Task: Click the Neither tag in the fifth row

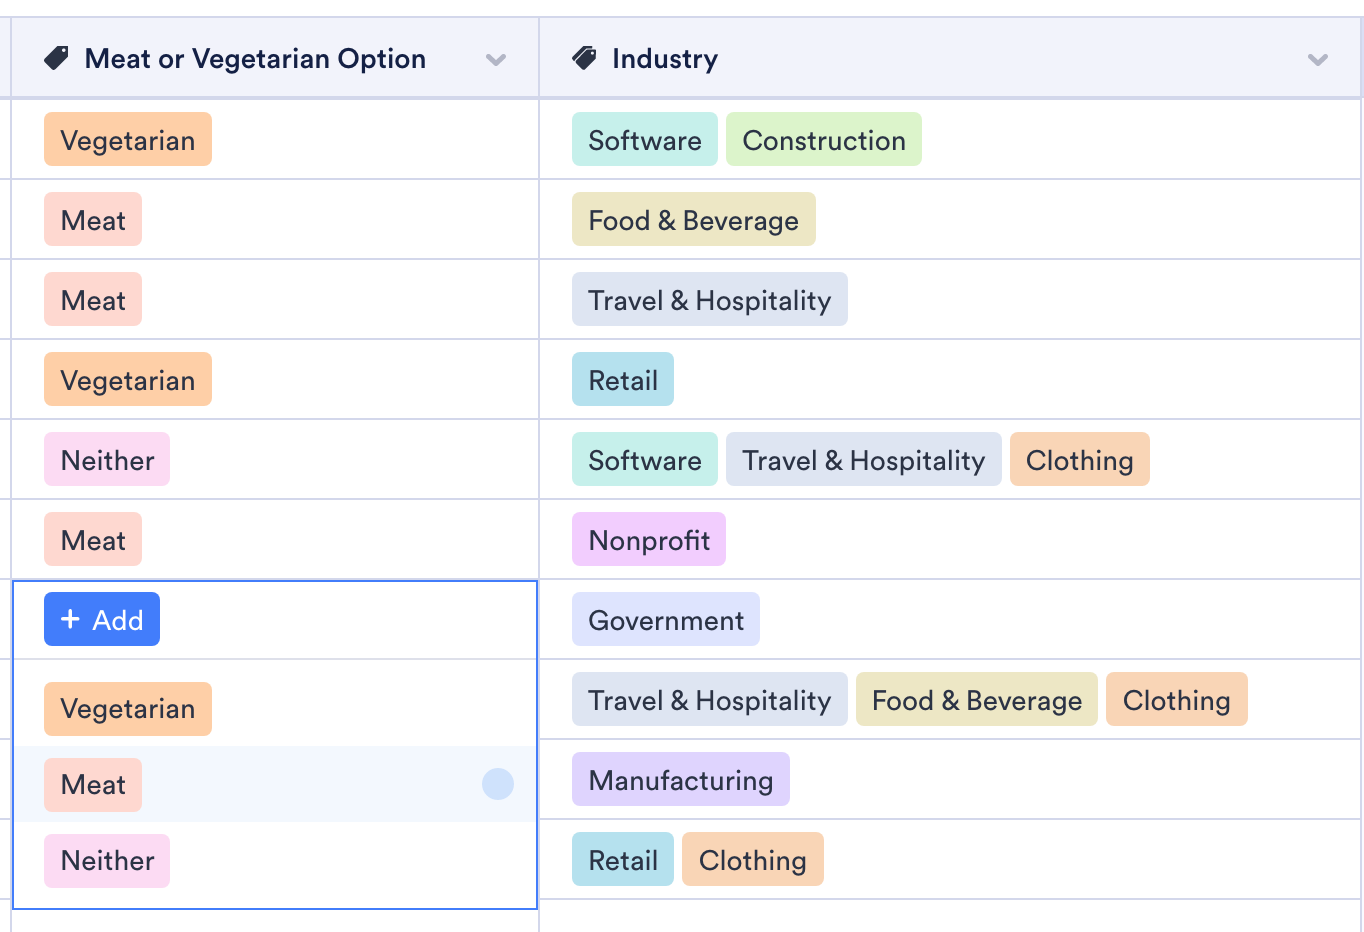Action: [107, 460]
